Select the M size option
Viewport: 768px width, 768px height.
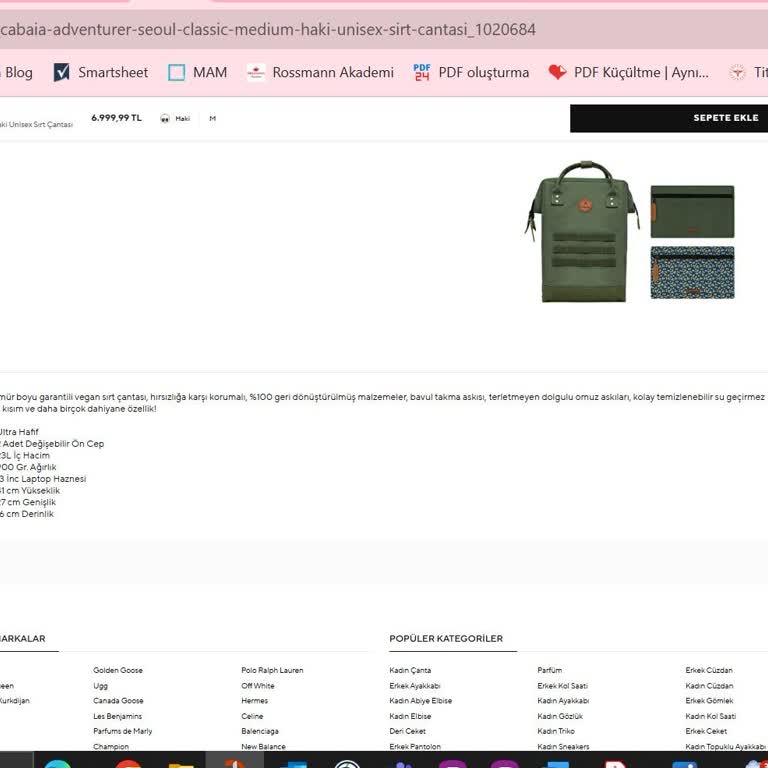point(212,118)
